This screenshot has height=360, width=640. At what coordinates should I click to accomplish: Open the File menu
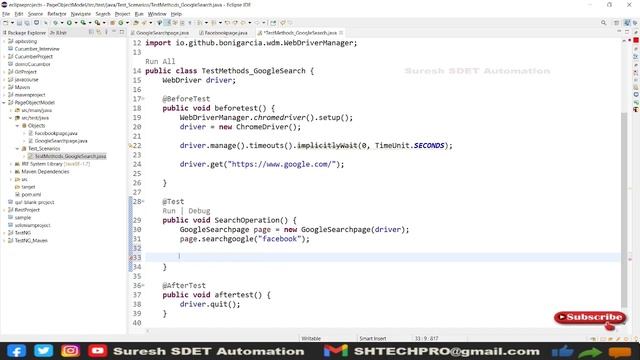pos(6,14)
